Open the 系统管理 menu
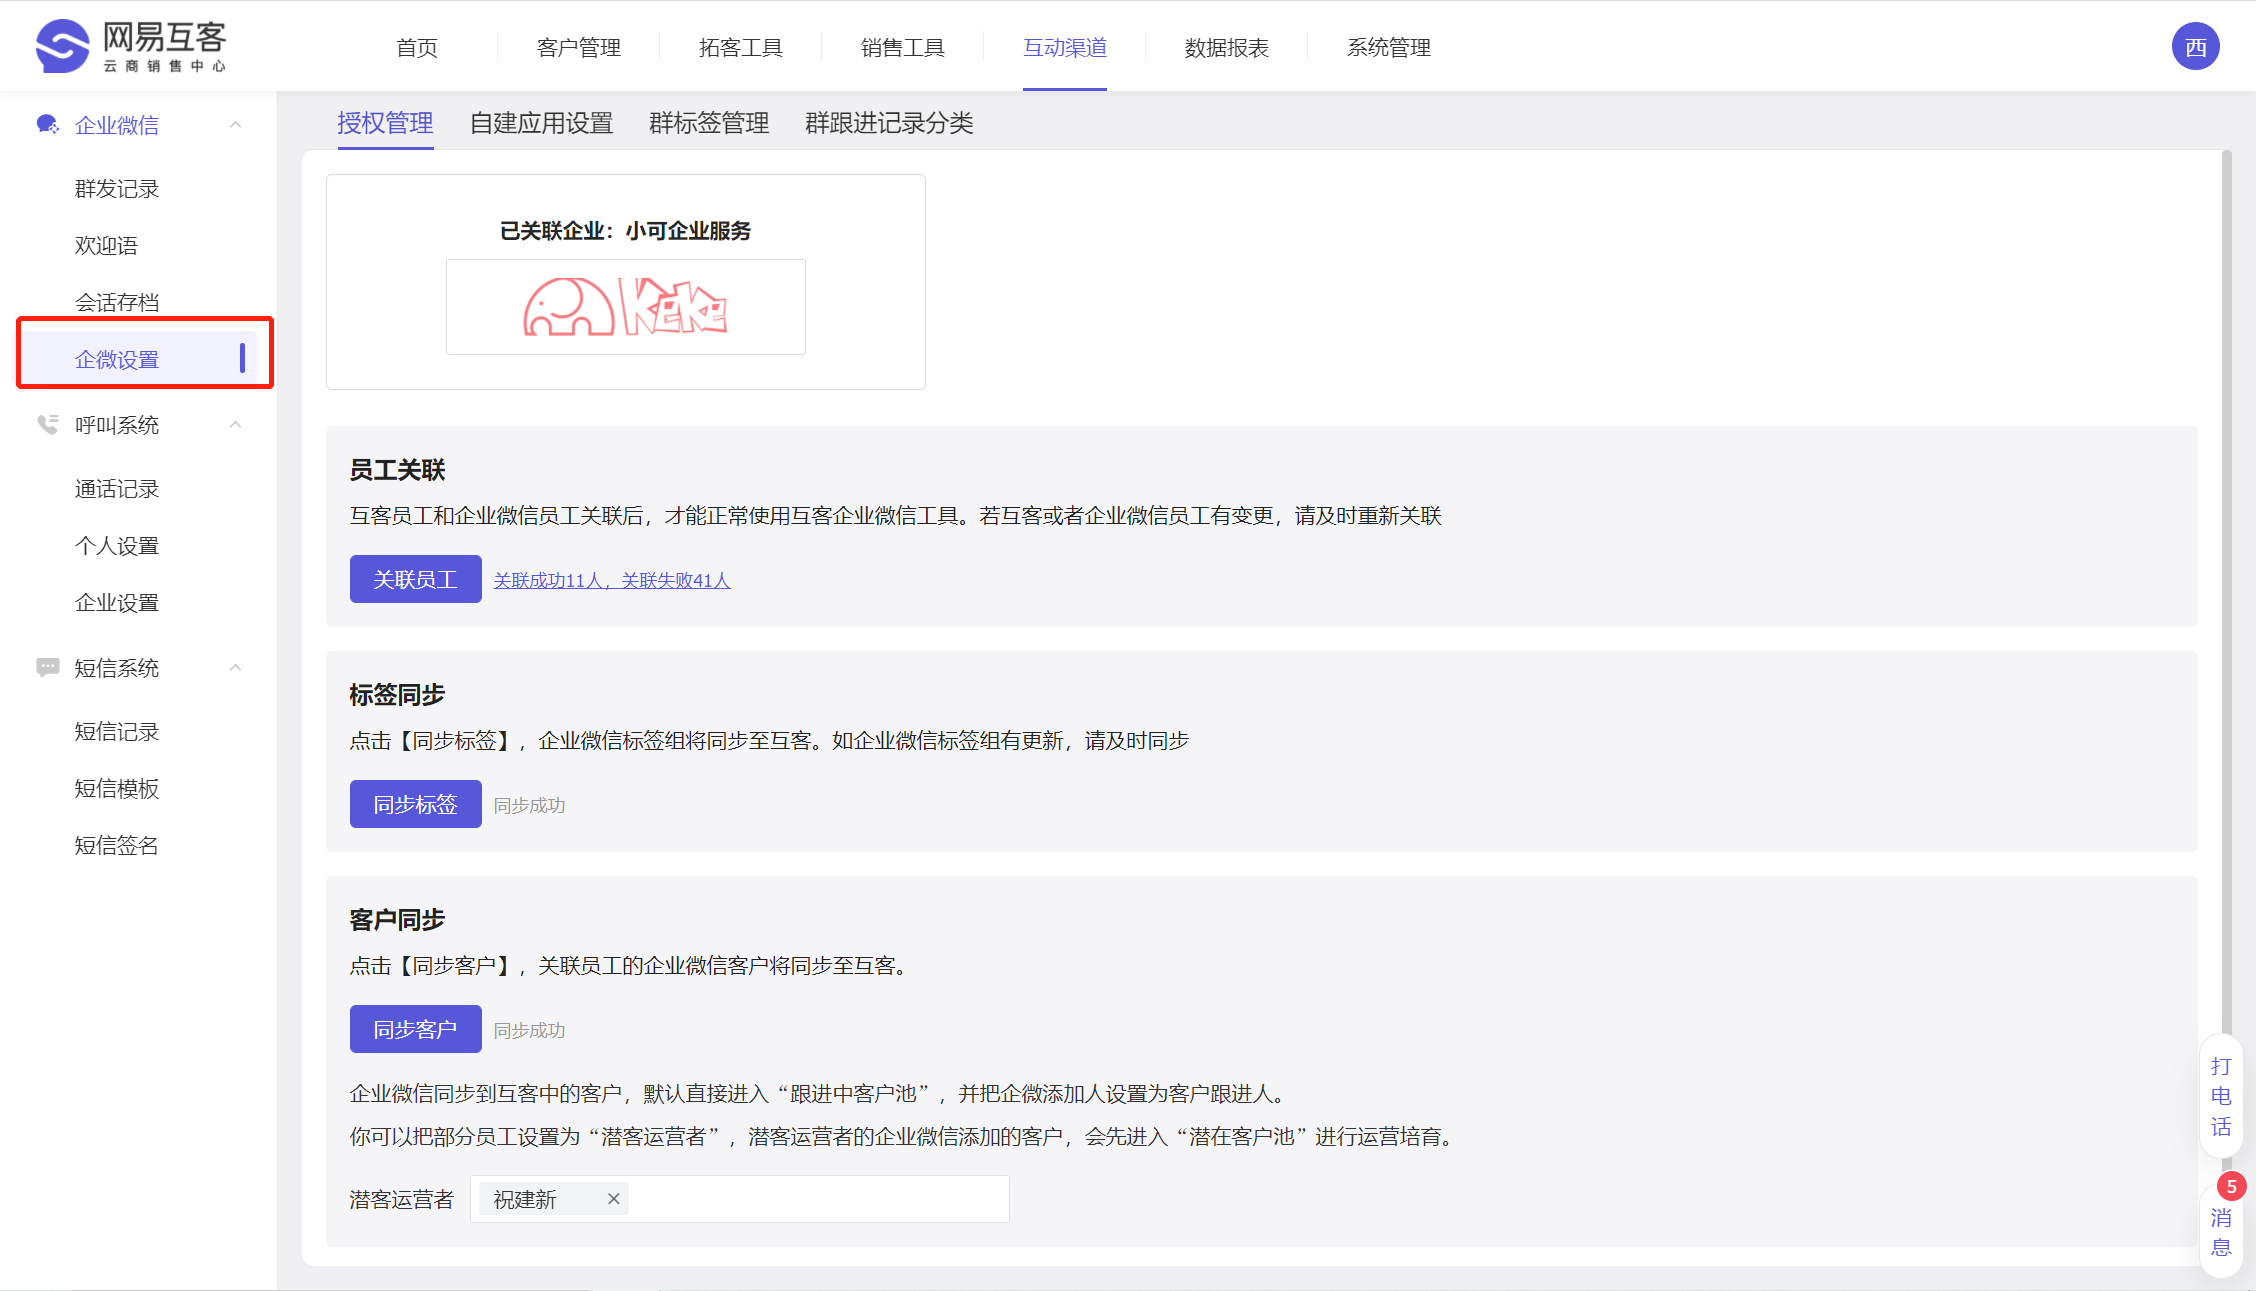 [1389, 47]
